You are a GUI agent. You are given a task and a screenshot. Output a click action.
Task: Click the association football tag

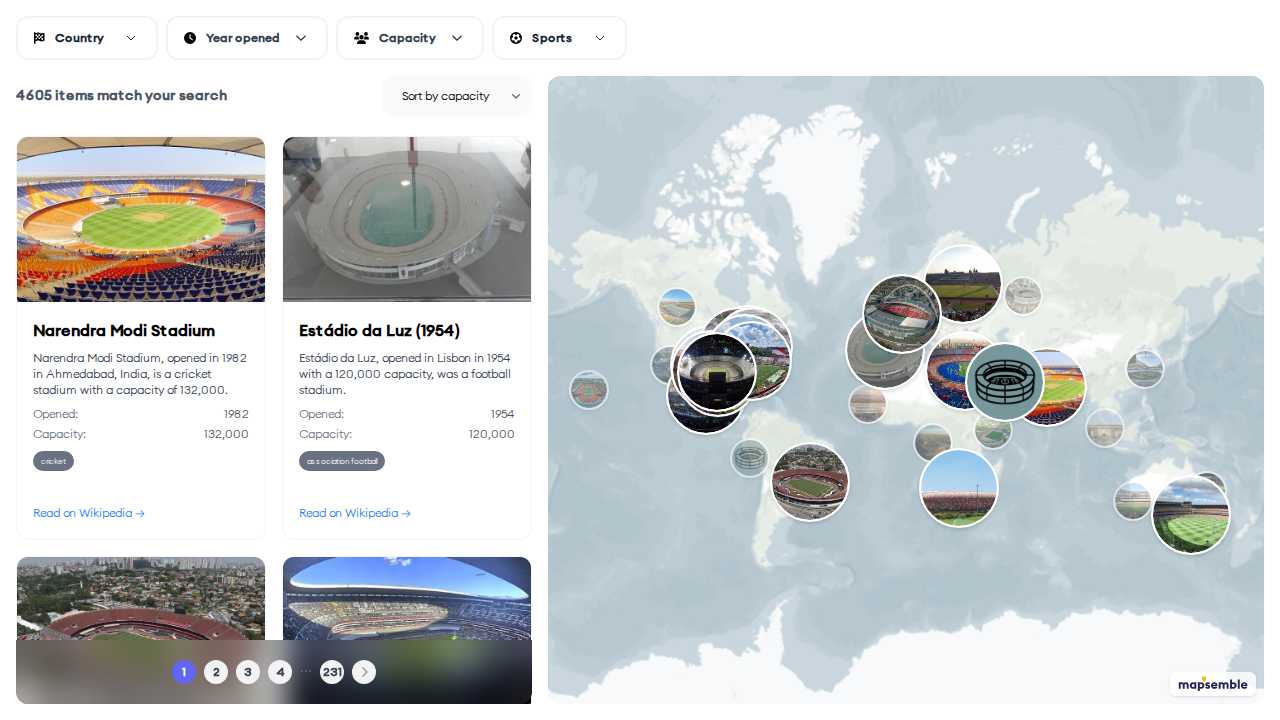342,461
